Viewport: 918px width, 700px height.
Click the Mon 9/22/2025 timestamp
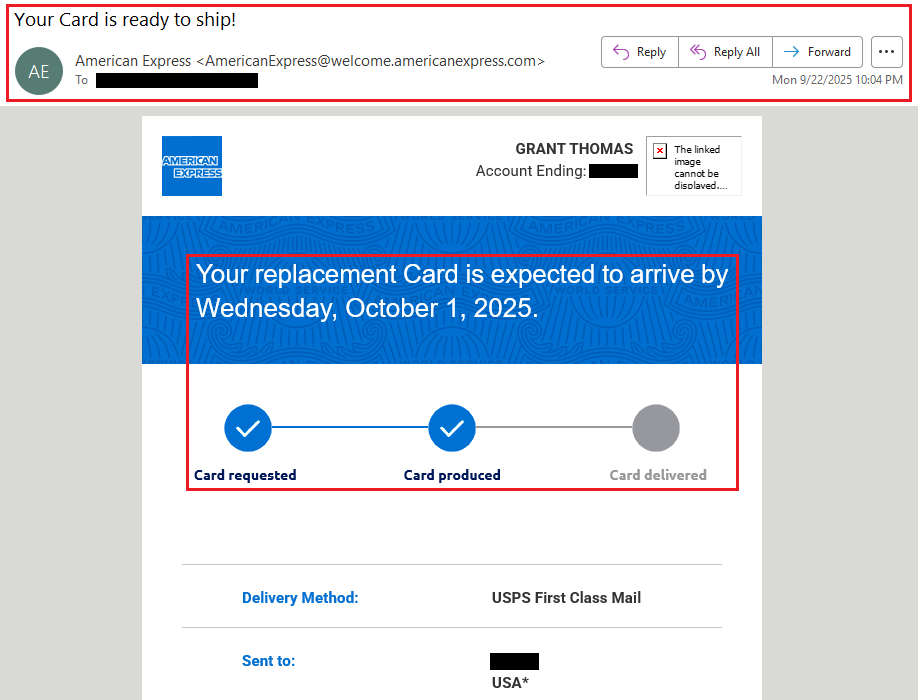(x=837, y=80)
